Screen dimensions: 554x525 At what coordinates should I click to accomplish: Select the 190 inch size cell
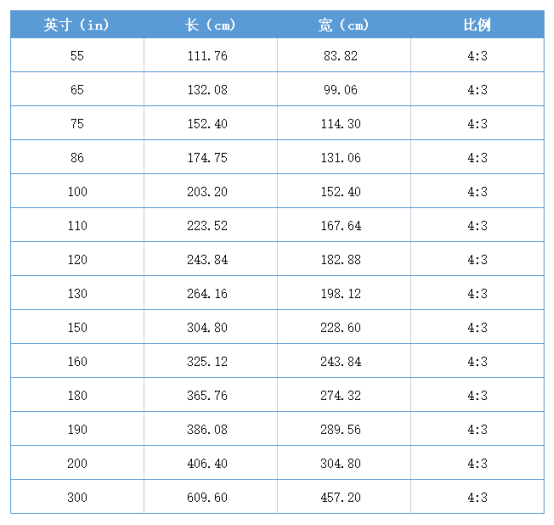click(x=77, y=429)
